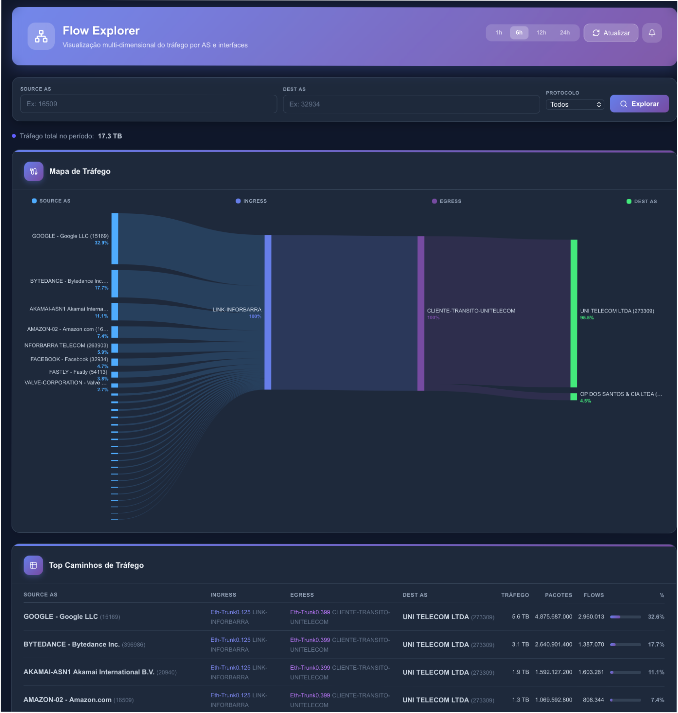Click GOOGLE - Google LLC table row name
Image resolution: width=678 pixels, height=713 pixels.
click(x=60, y=617)
